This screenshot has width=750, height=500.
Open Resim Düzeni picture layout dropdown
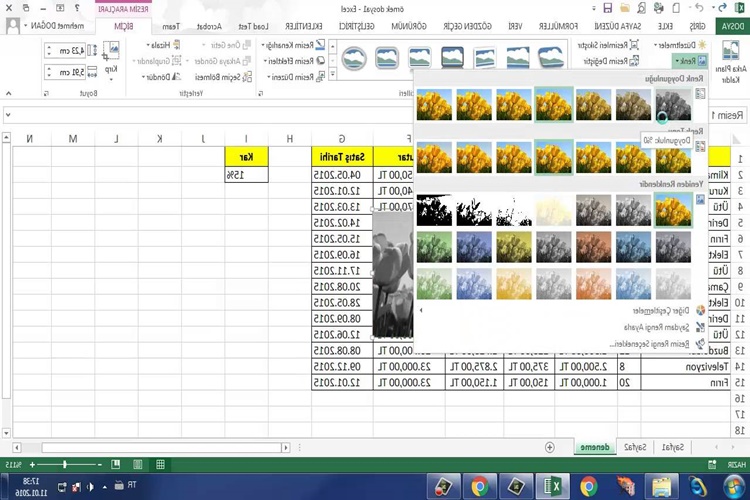coord(296,77)
